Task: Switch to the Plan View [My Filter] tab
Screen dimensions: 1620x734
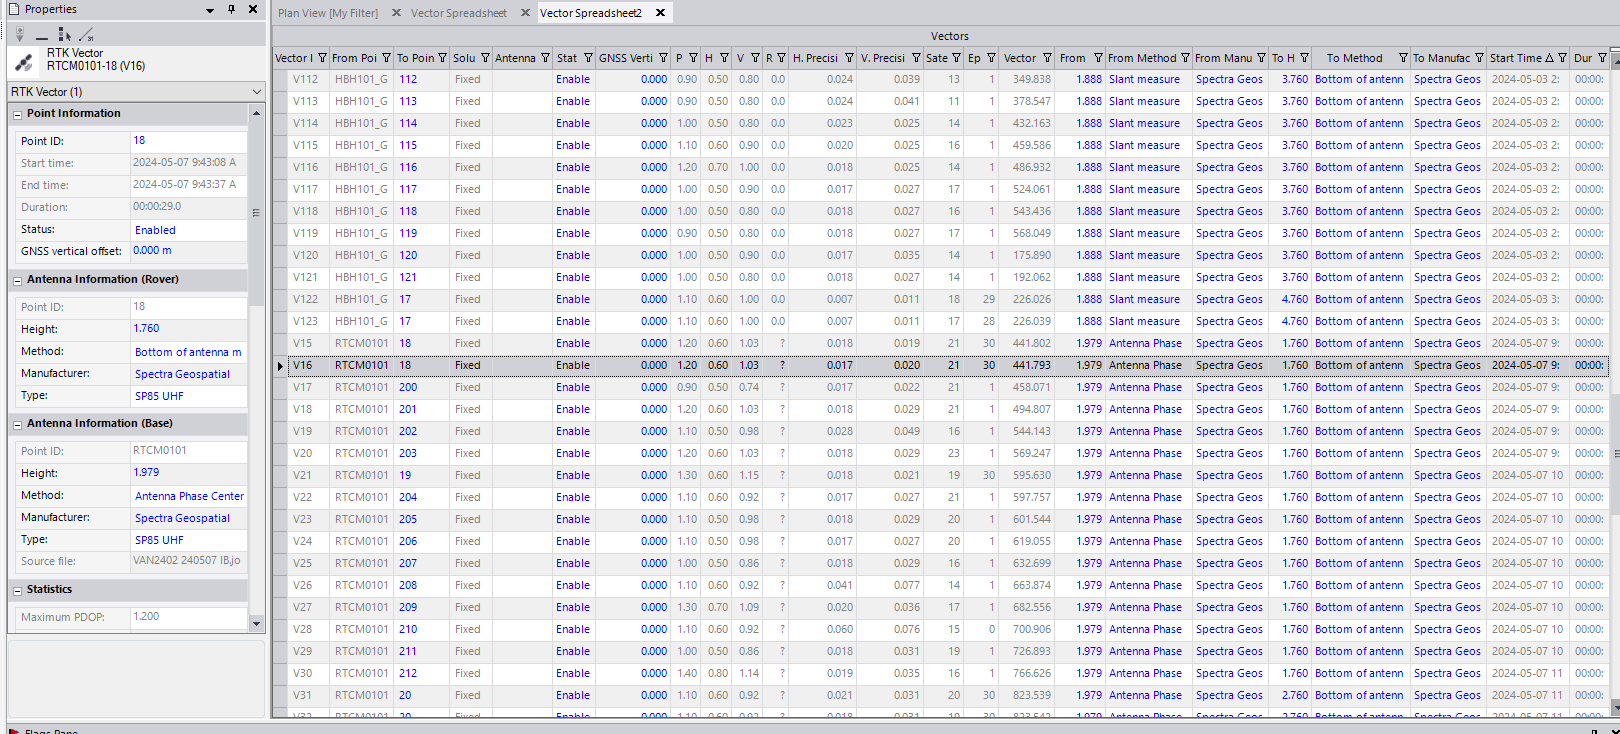Action: click(328, 13)
